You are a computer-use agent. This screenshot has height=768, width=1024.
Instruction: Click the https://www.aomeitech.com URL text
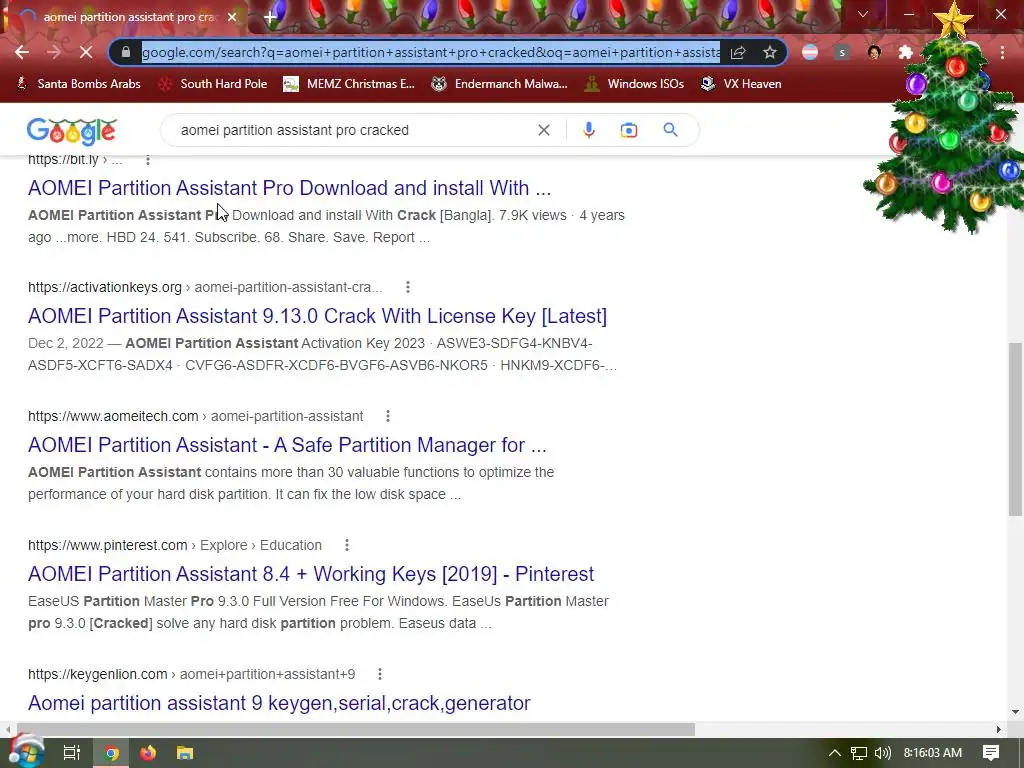(x=113, y=416)
